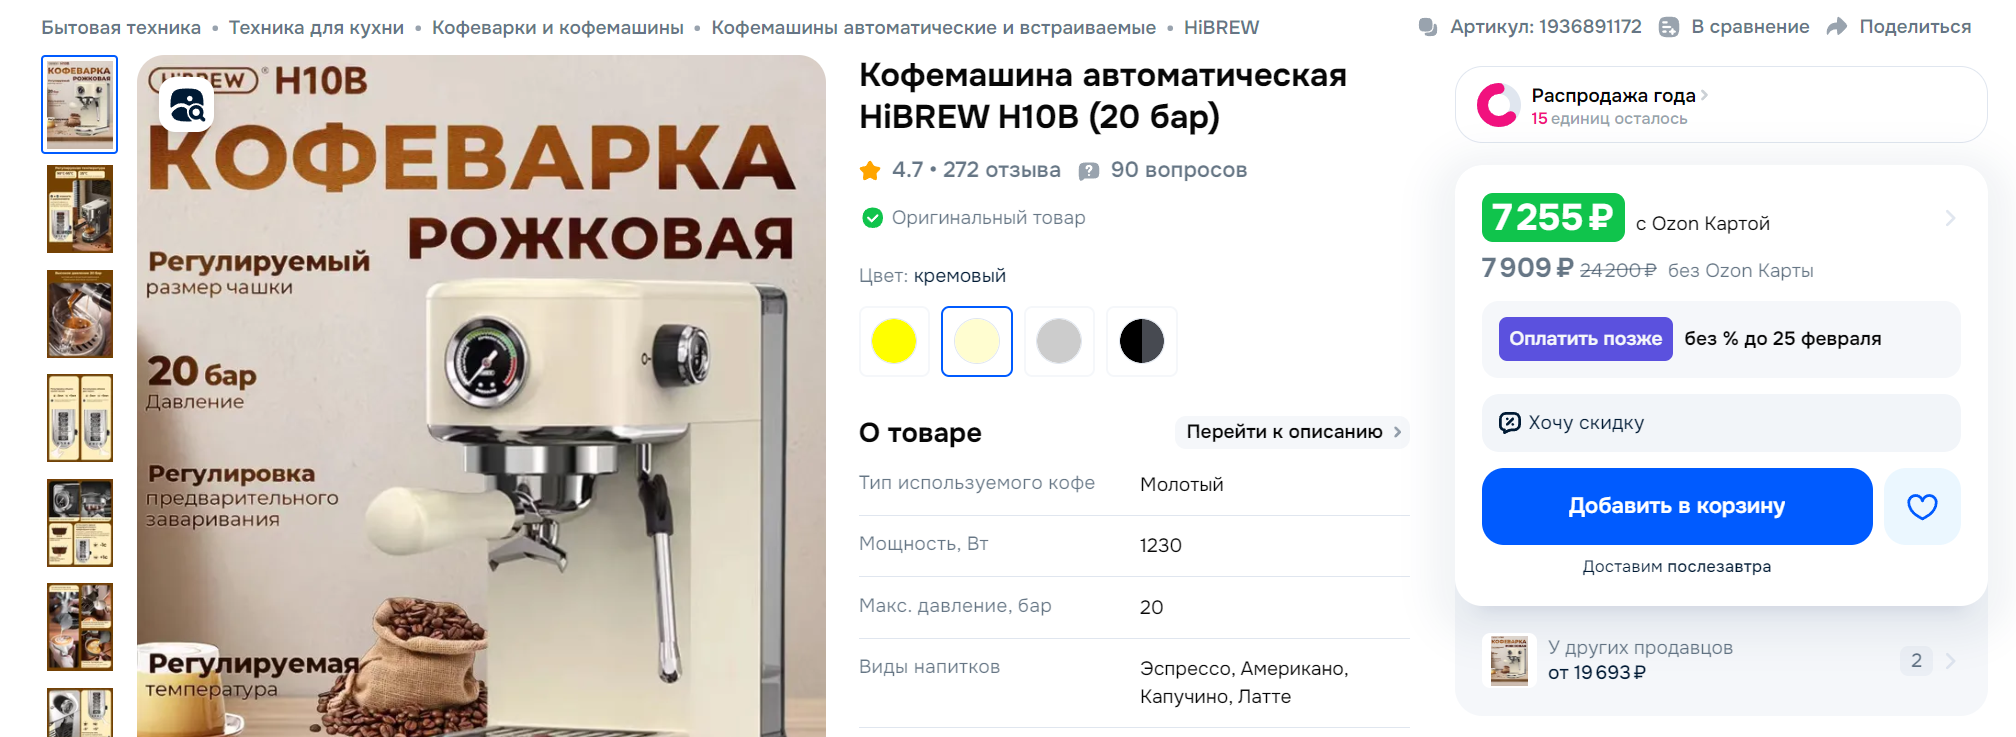Click the article number copy icon

point(1429,27)
